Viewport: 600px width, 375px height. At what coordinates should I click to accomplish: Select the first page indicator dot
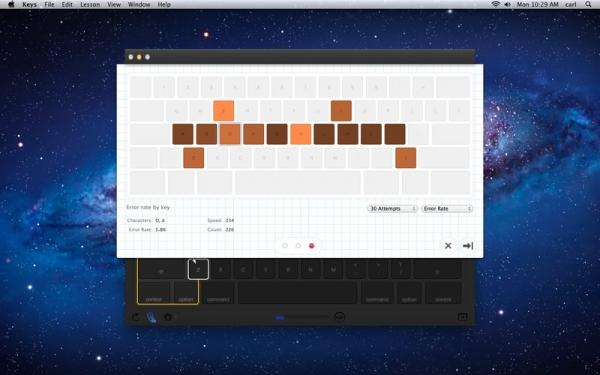pos(285,246)
